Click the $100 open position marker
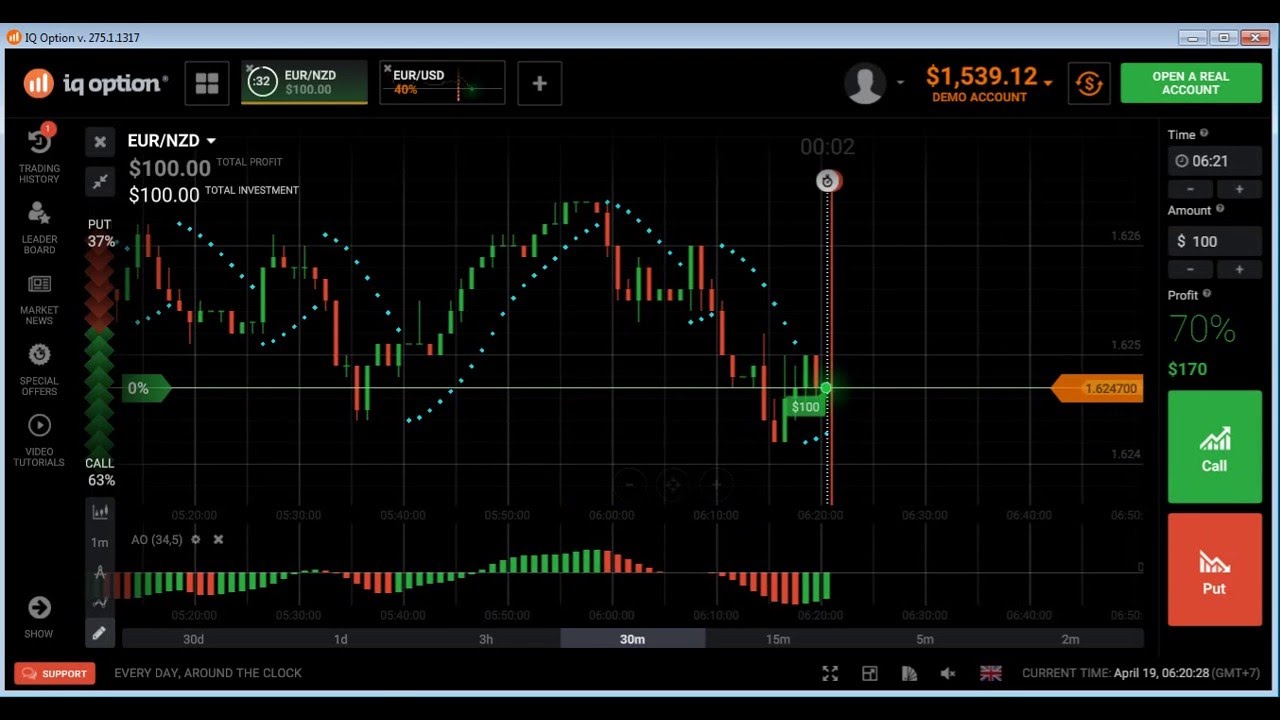Image resolution: width=1280 pixels, height=720 pixels. pyautogui.click(x=805, y=407)
